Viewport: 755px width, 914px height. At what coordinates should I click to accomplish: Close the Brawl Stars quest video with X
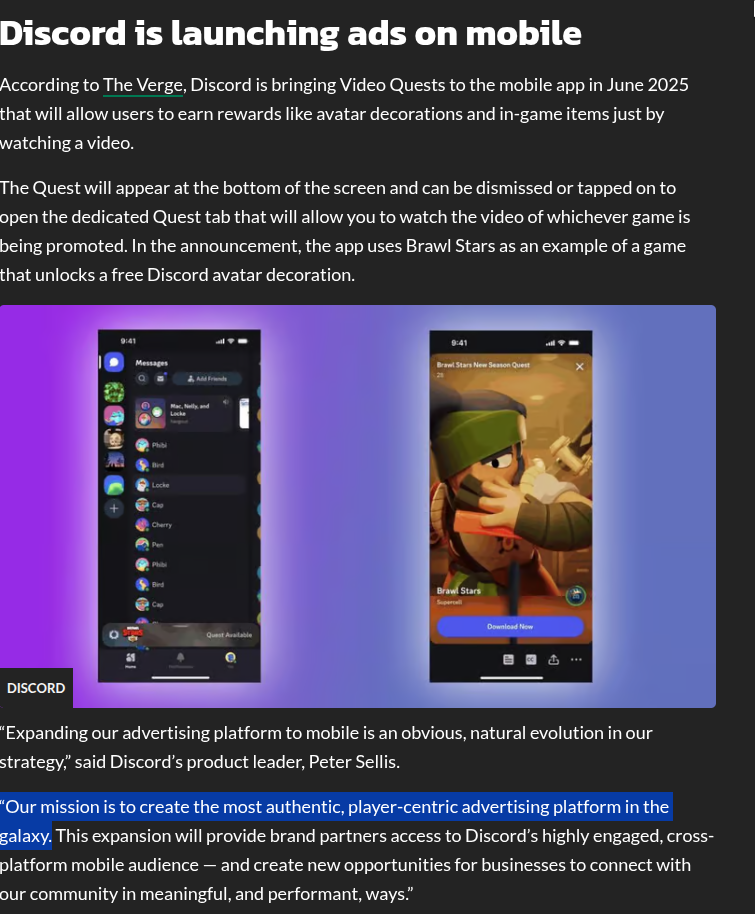pos(580,367)
